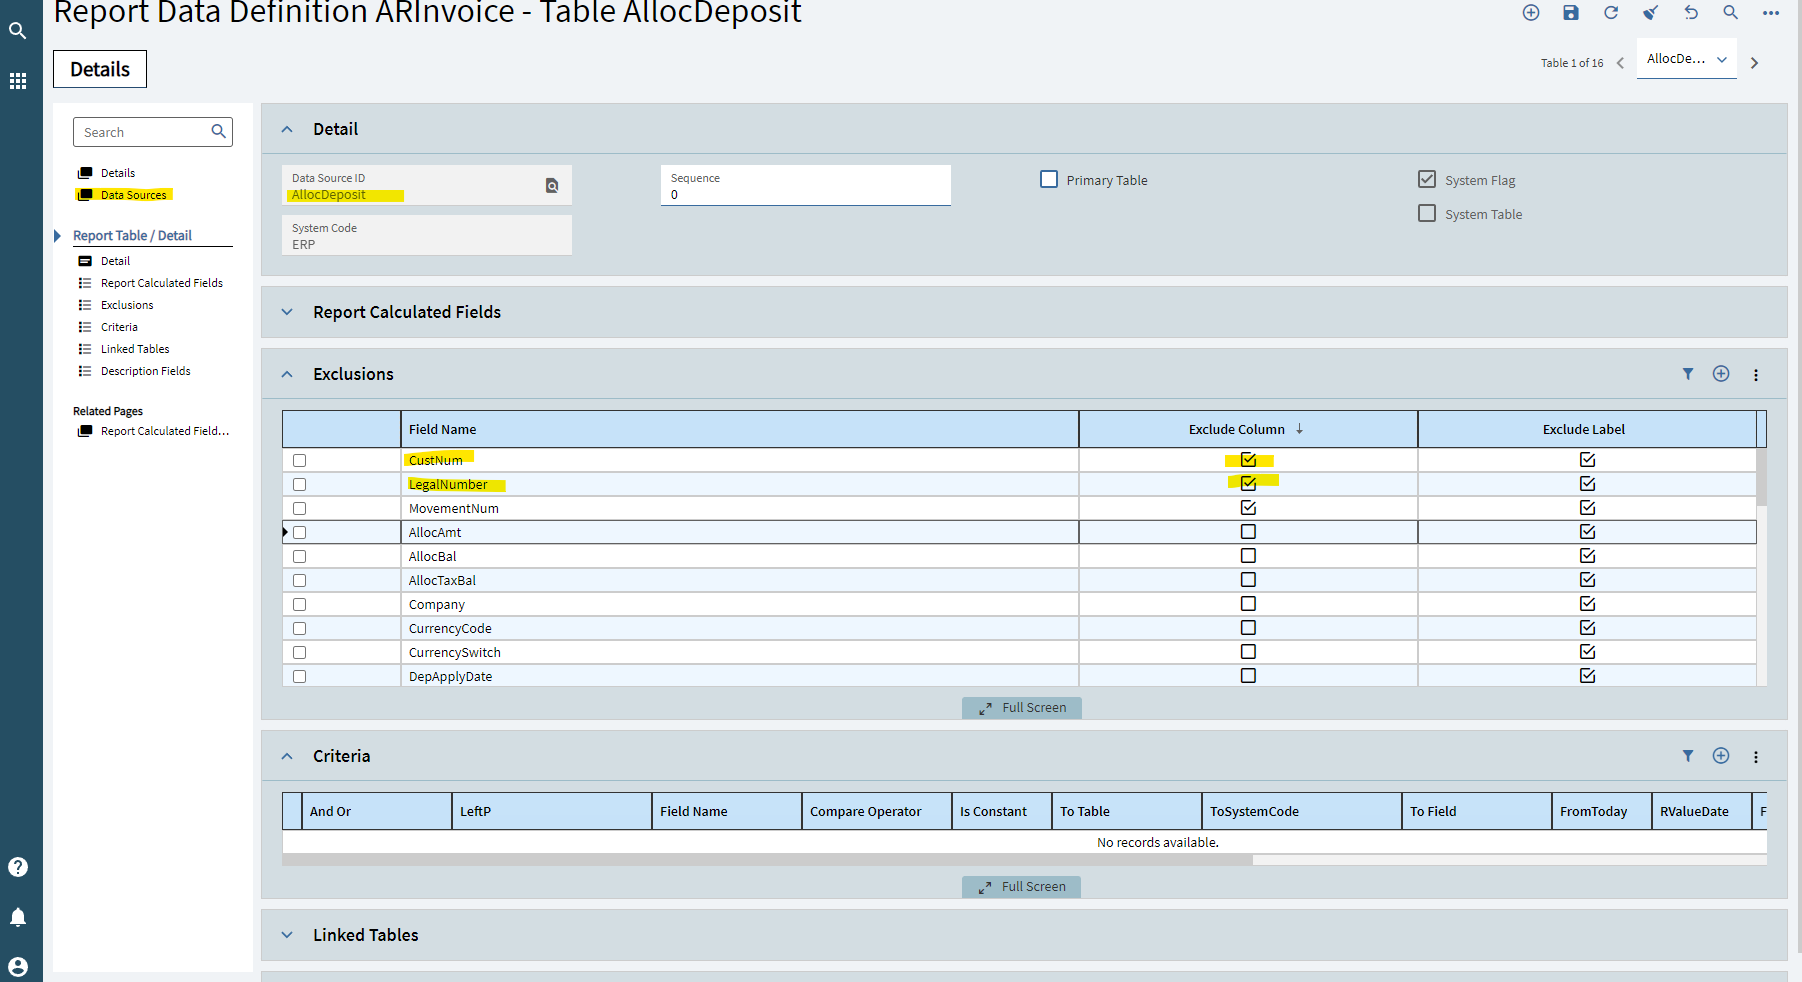The height and width of the screenshot is (982, 1802).
Task: Add new record in Criteria grid
Action: pos(1721,756)
